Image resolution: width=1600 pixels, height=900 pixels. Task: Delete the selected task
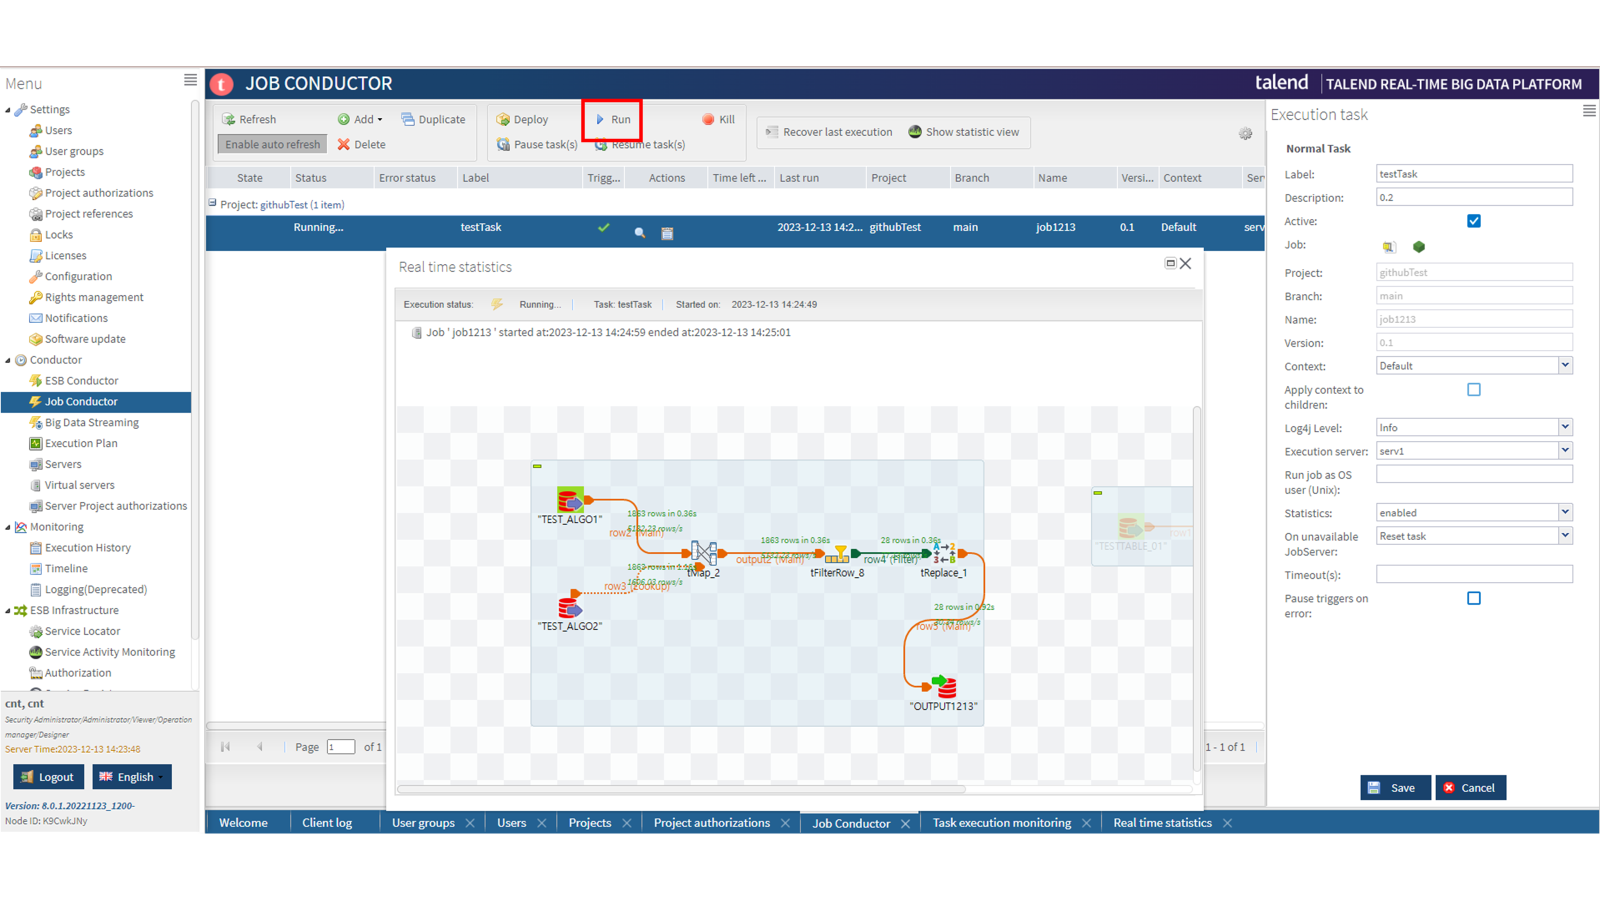click(x=361, y=144)
